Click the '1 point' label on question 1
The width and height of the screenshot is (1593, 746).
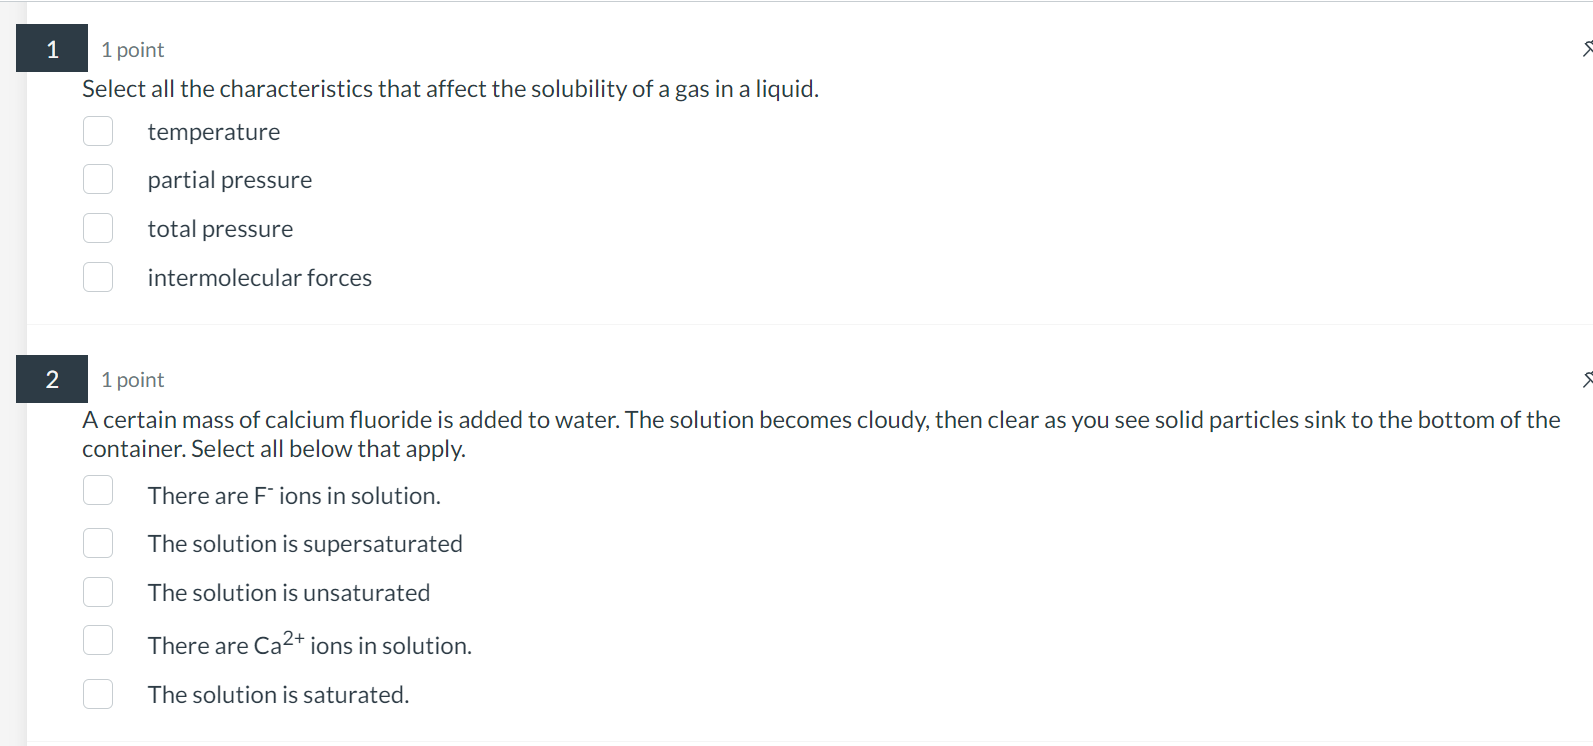click(131, 49)
